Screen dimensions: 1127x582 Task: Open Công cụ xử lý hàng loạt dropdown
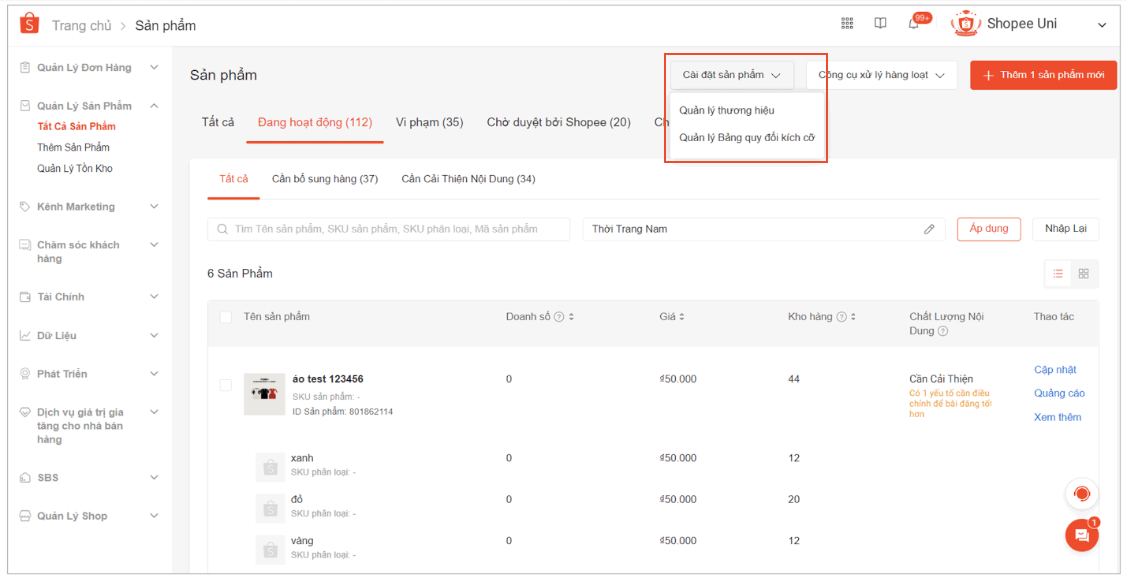[x=882, y=75]
